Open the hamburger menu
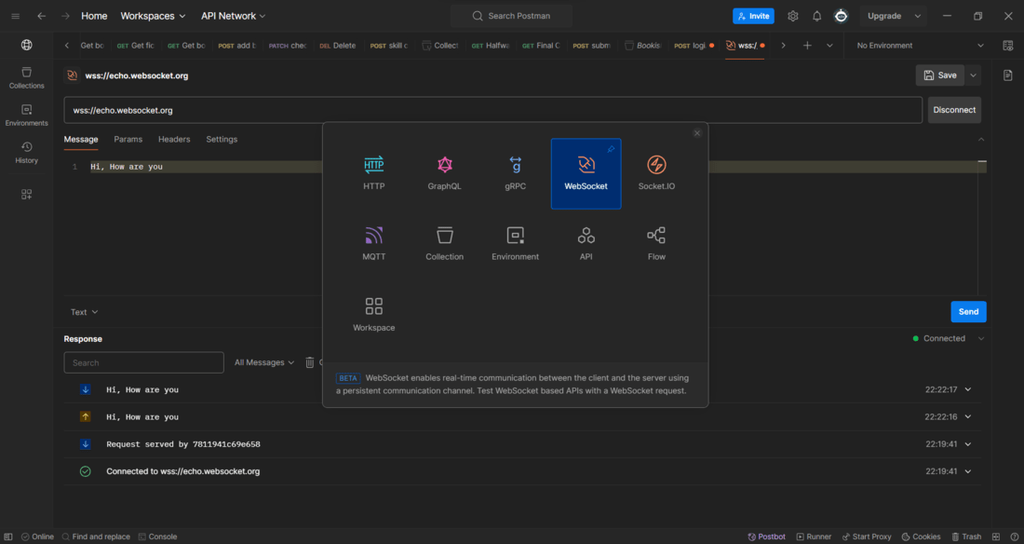This screenshot has height=544, width=1024. click(15, 16)
